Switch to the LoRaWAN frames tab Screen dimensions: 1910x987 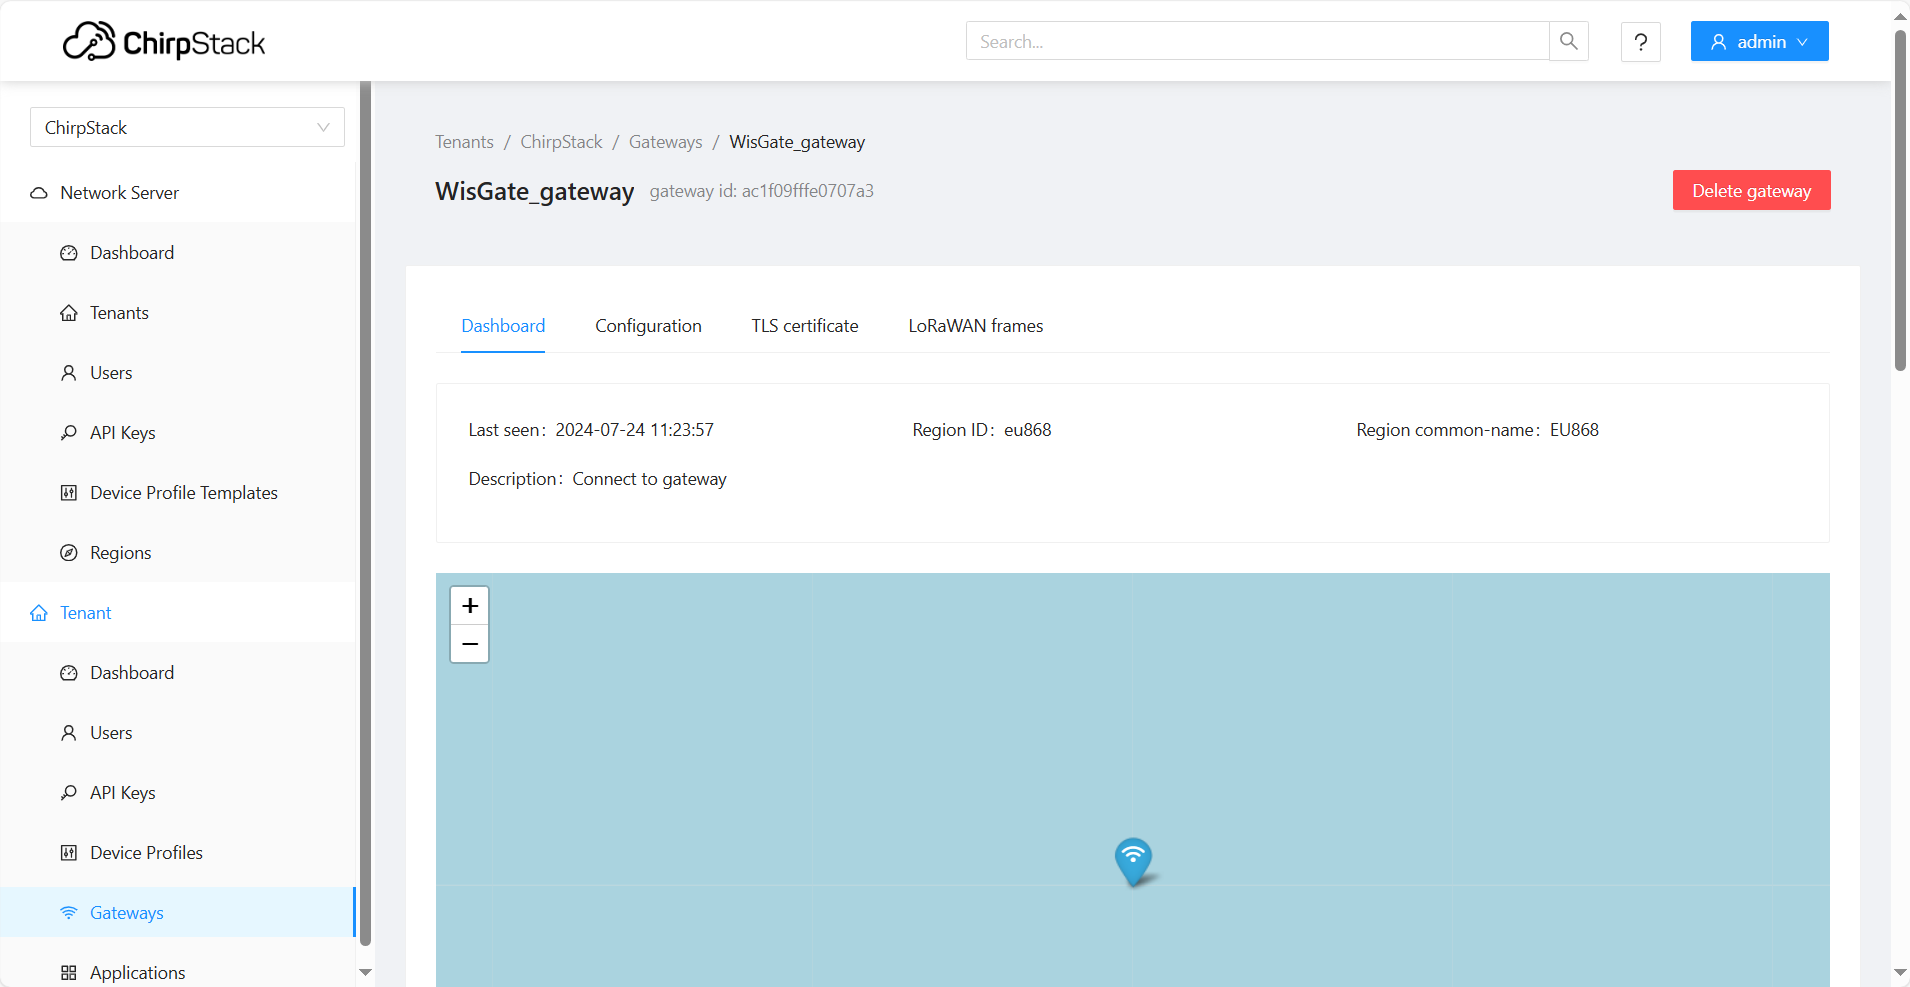pos(975,326)
